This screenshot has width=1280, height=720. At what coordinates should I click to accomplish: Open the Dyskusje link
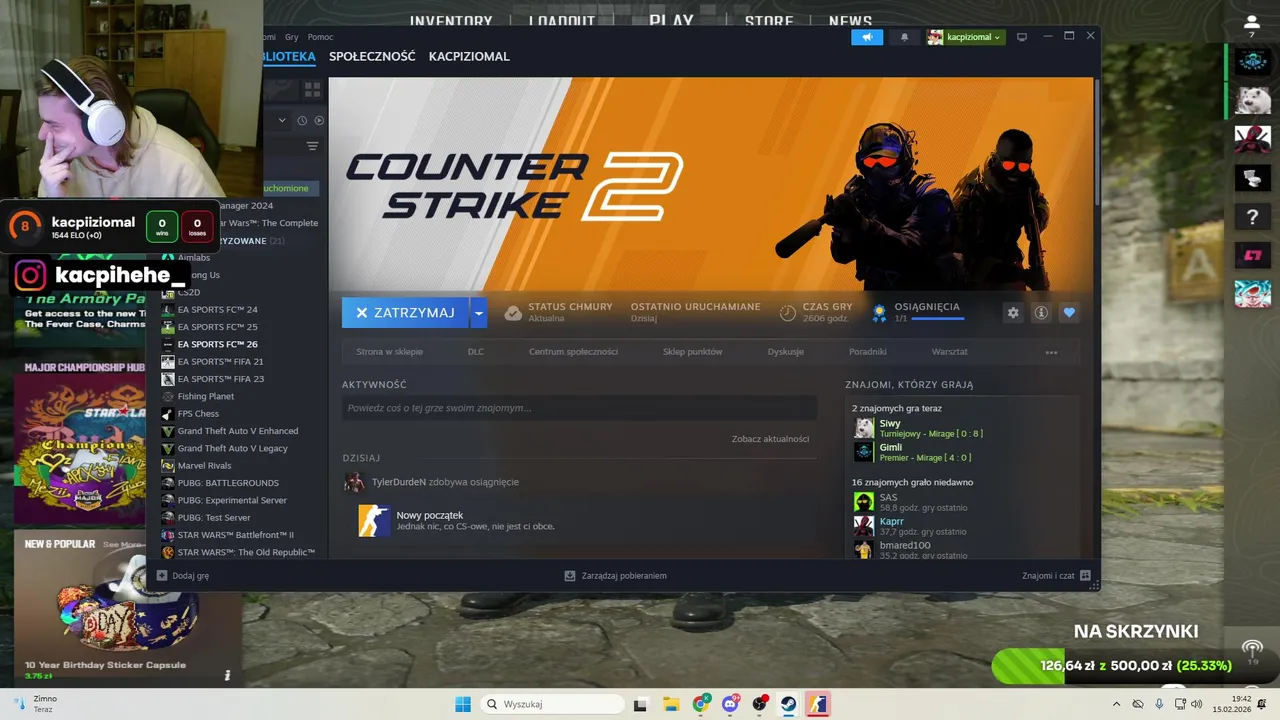786,352
